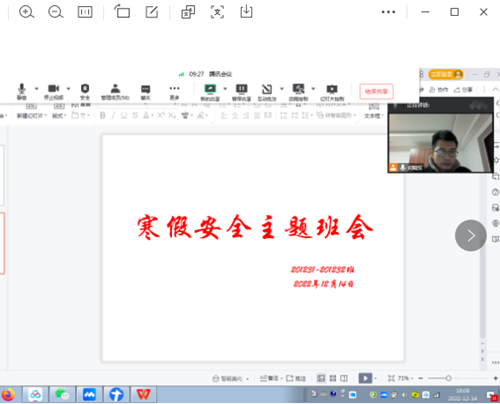Viewport: 500px width, 404px height.
Task: Align text left in WPS ribbon
Action: 224,115
